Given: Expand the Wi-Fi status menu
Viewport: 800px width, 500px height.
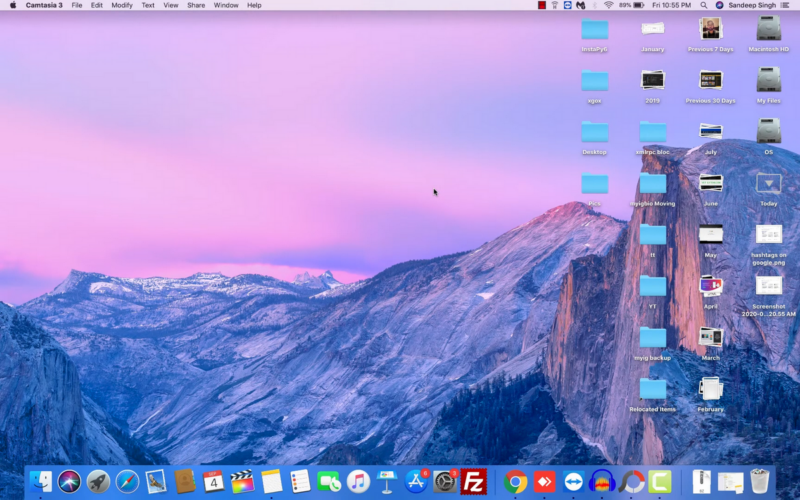Looking at the screenshot, I should [608, 5].
